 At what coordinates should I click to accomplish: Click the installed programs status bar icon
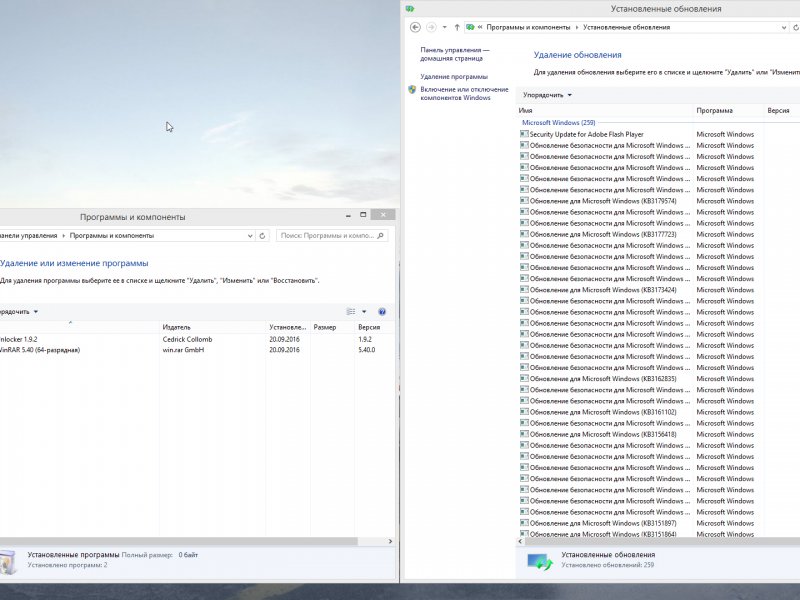click(x=8, y=561)
